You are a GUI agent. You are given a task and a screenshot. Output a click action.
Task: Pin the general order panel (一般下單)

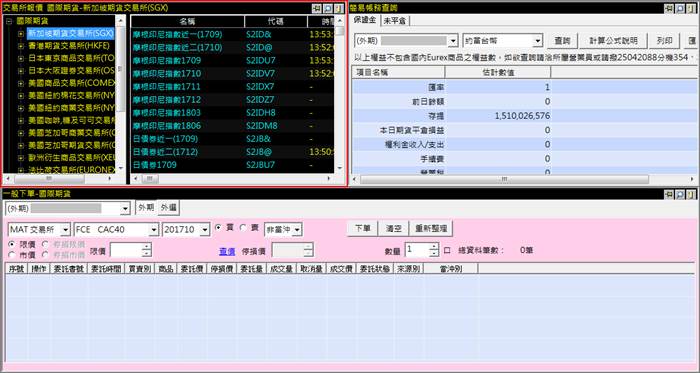[x=669, y=194]
